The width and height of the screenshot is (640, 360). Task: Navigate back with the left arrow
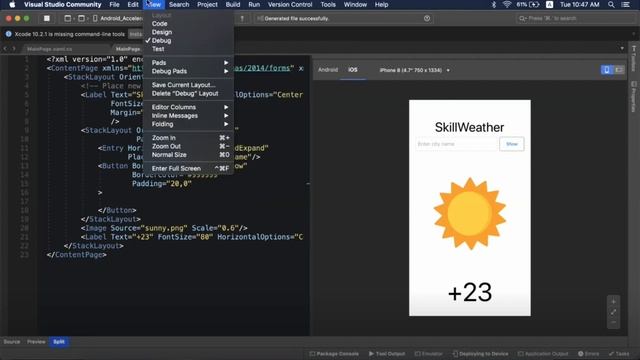pyautogui.click(x=5, y=49)
